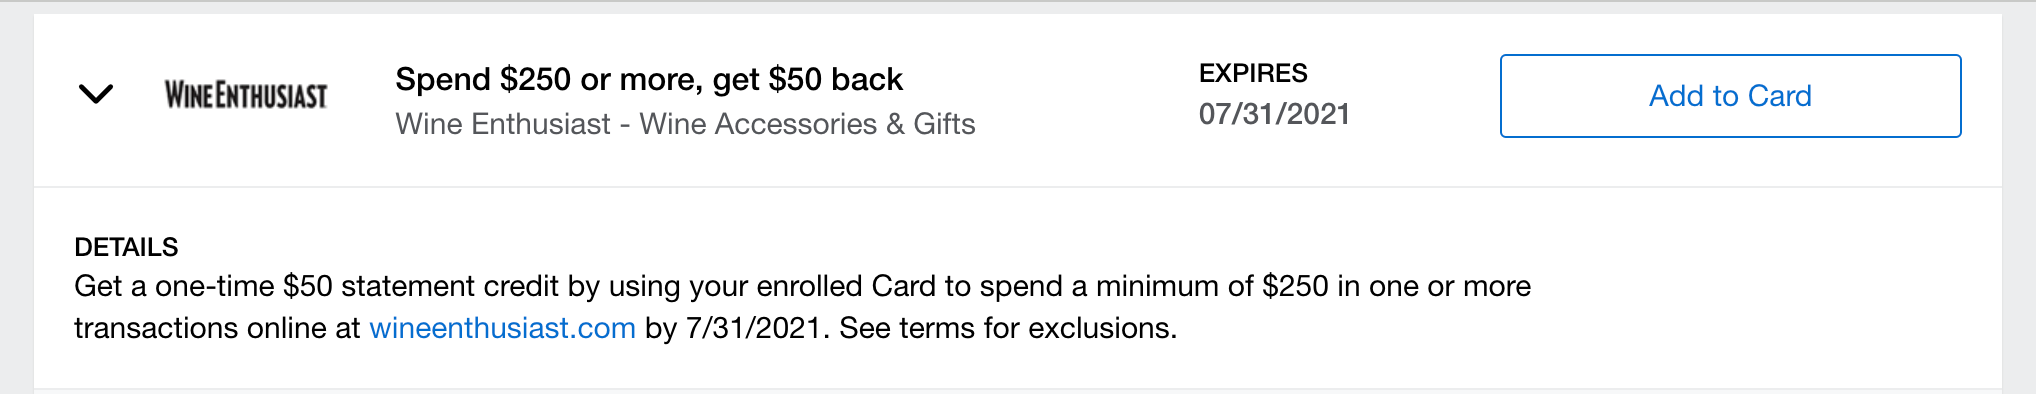The height and width of the screenshot is (394, 2036).
Task: Click the one-time $50 statement credit text
Action: tap(357, 286)
